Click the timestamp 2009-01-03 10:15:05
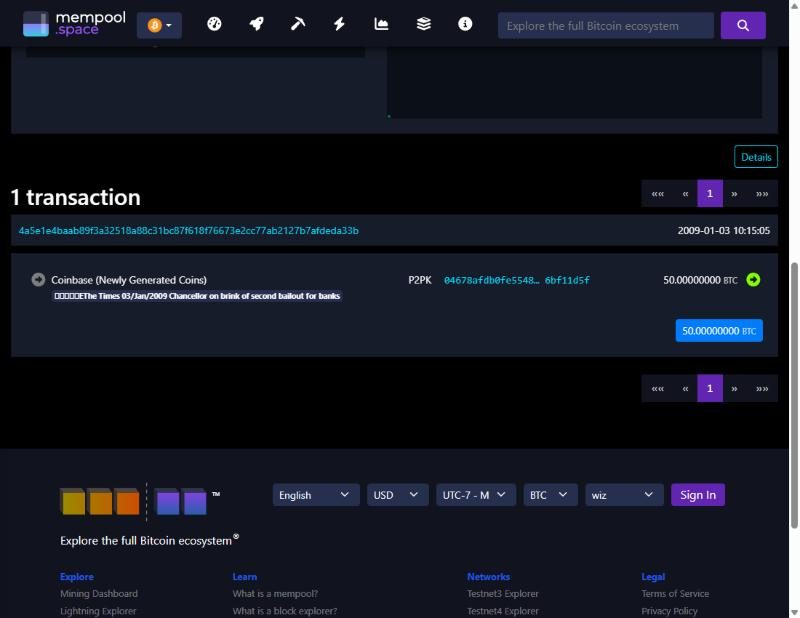Screen dimensions: 800x618 pos(723,231)
